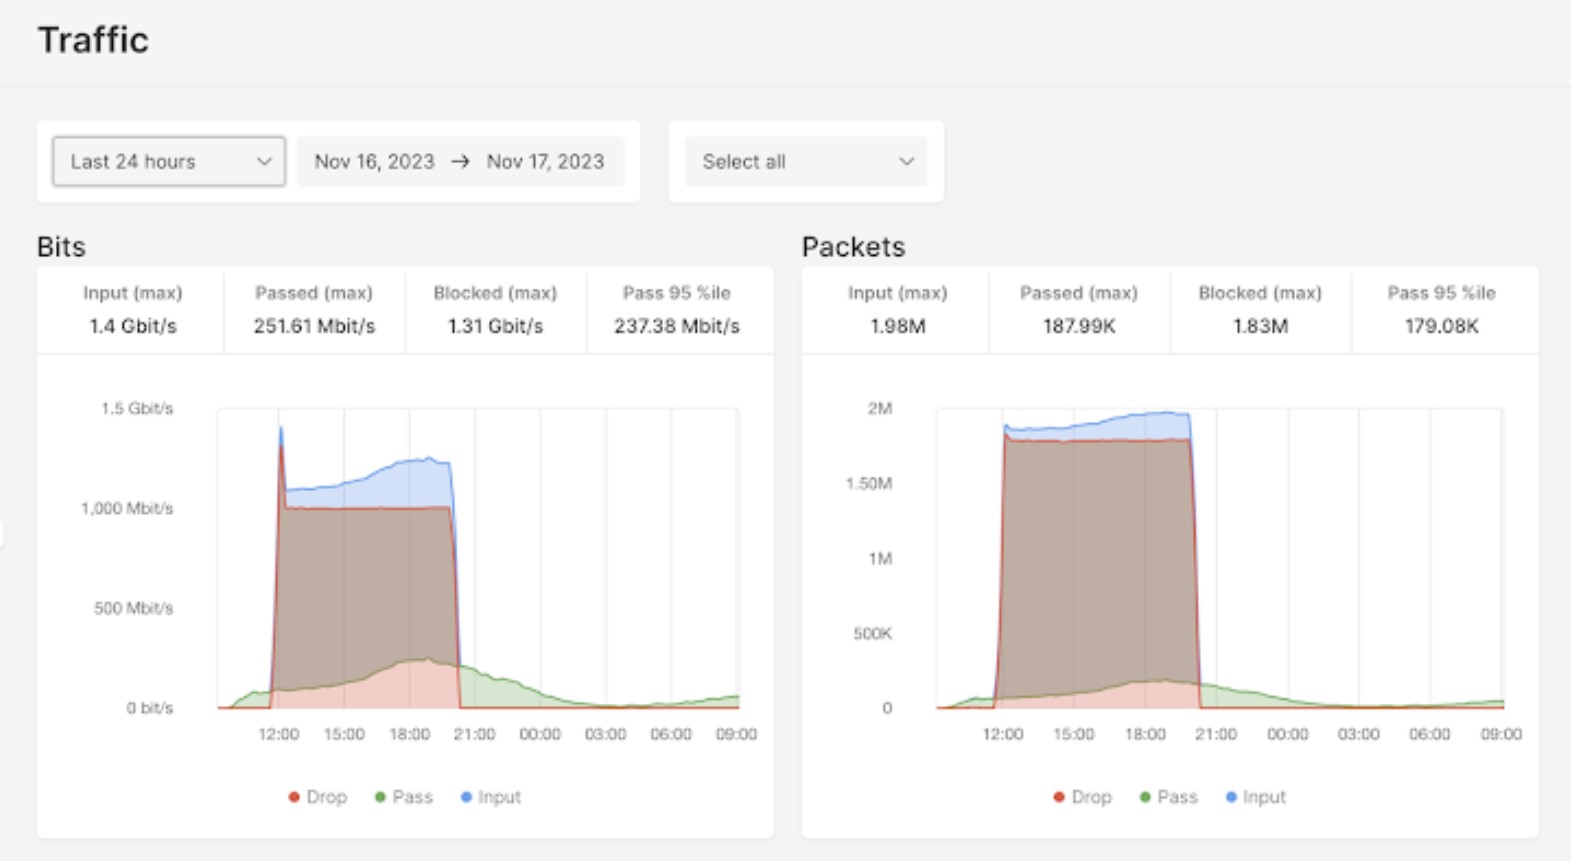This screenshot has width=1571, height=861.
Task: Click red Drop dot in Packets legend
Action: pyautogui.click(x=1059, y=797)
